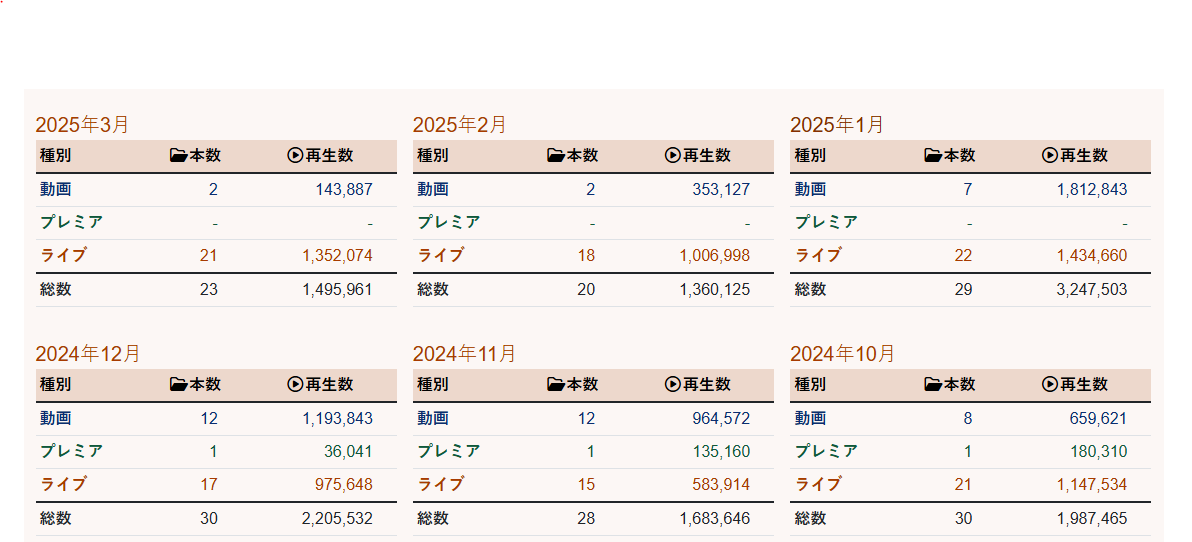The width and height of the screenshot is (1192, 542).
Task: Click ライブ view count 1,006,998
Action: pyautogui.click(x=715, y=255)
